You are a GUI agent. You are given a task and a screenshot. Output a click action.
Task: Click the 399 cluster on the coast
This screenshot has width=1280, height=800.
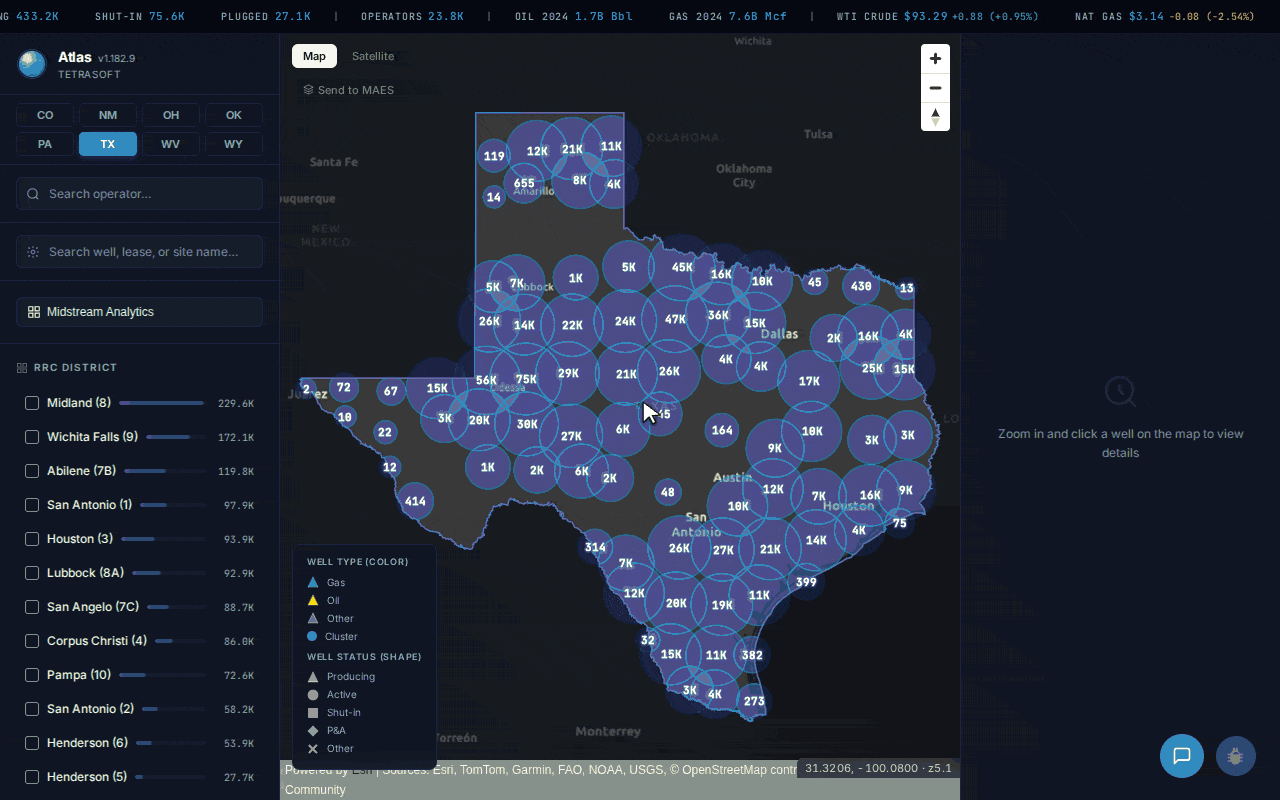point(806,582)
